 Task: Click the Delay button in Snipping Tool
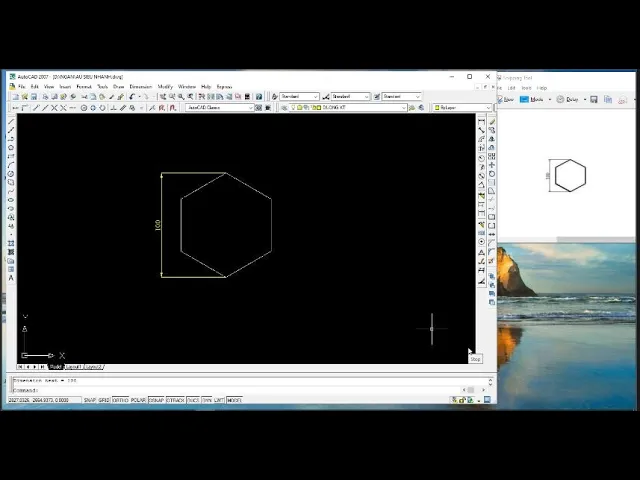(x=569, y=99)
